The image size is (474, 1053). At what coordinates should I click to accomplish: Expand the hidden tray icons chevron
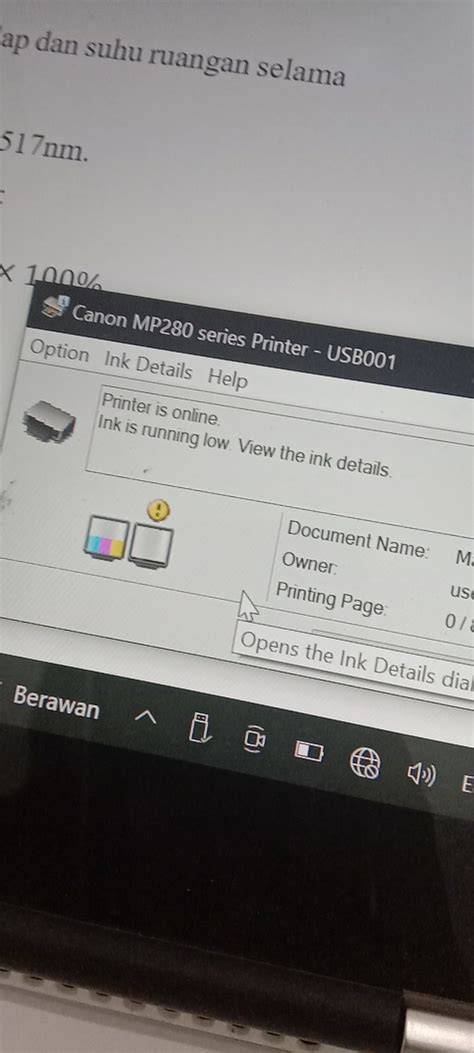coord(146,717)
